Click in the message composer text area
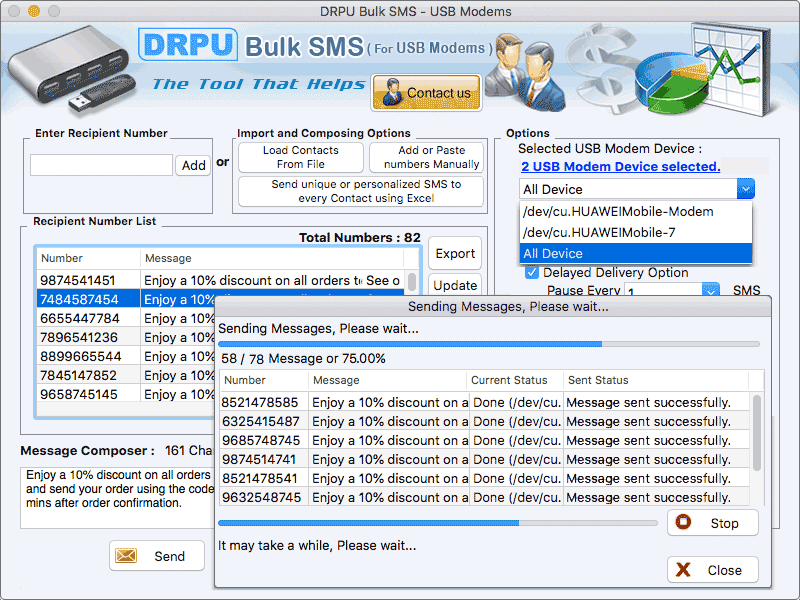 click(x=117, y=497)
